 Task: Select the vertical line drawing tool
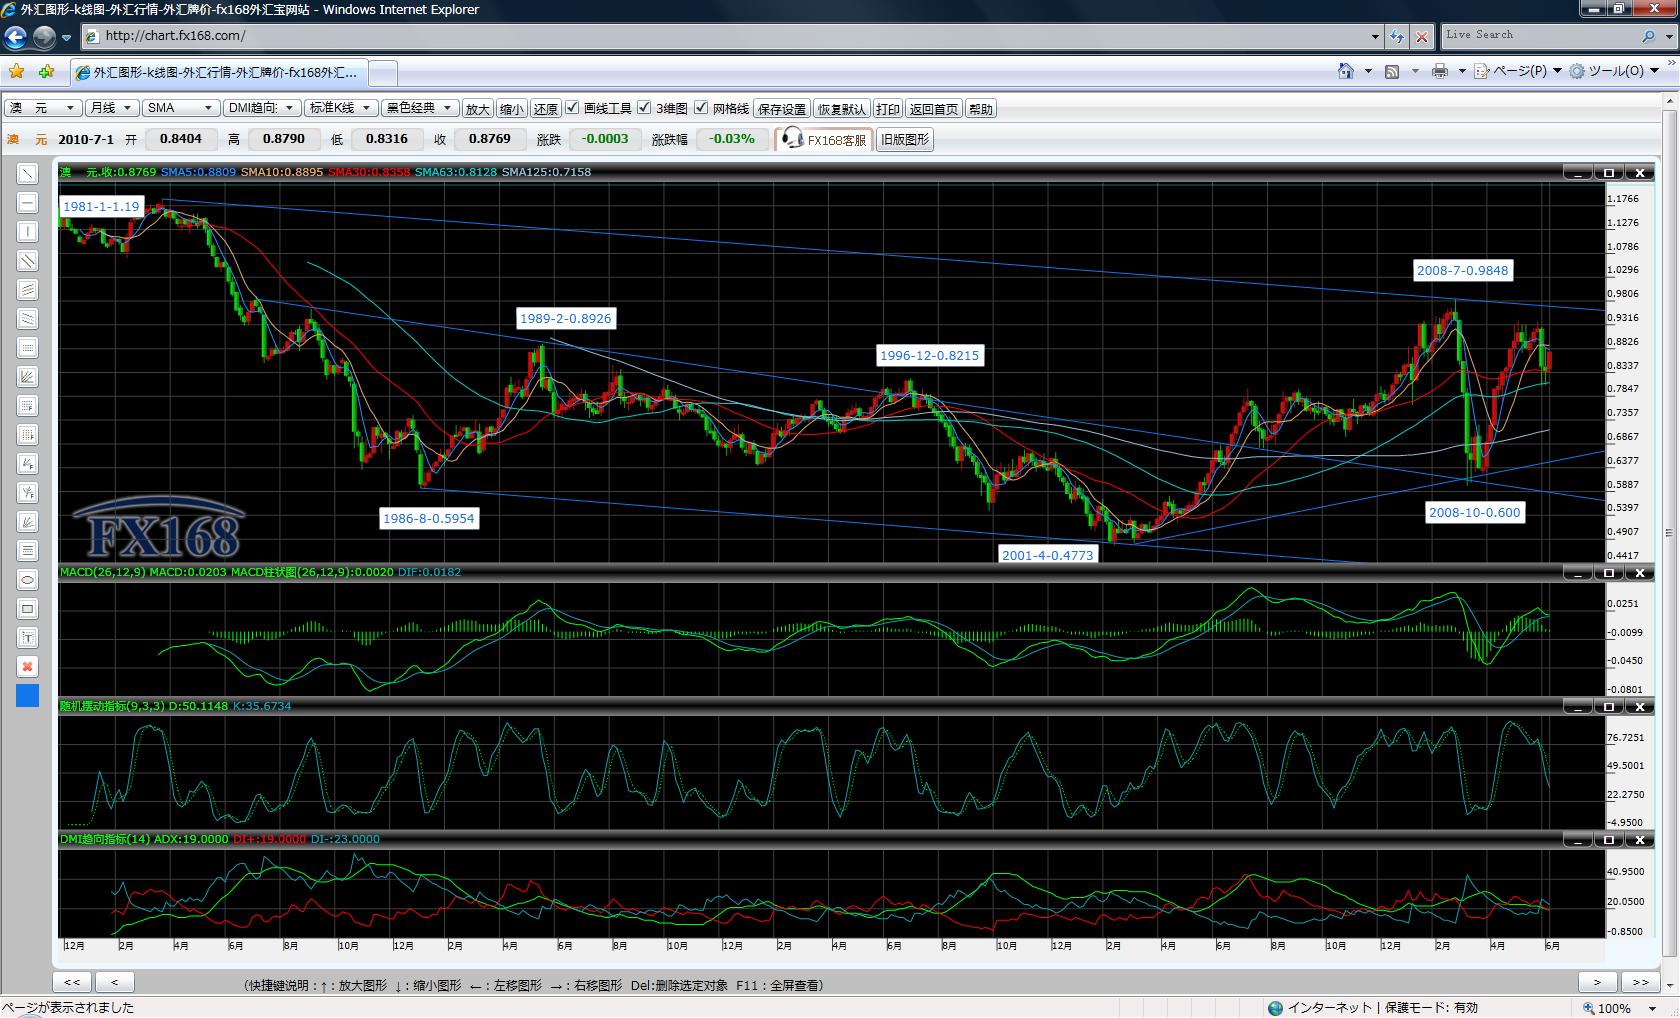(x=28, y=232)
